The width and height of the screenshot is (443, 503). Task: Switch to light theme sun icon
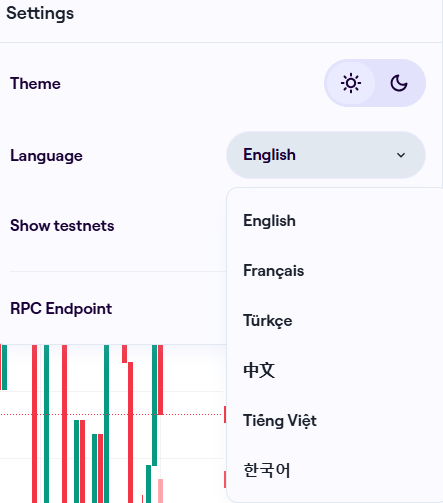coord(351,83)
